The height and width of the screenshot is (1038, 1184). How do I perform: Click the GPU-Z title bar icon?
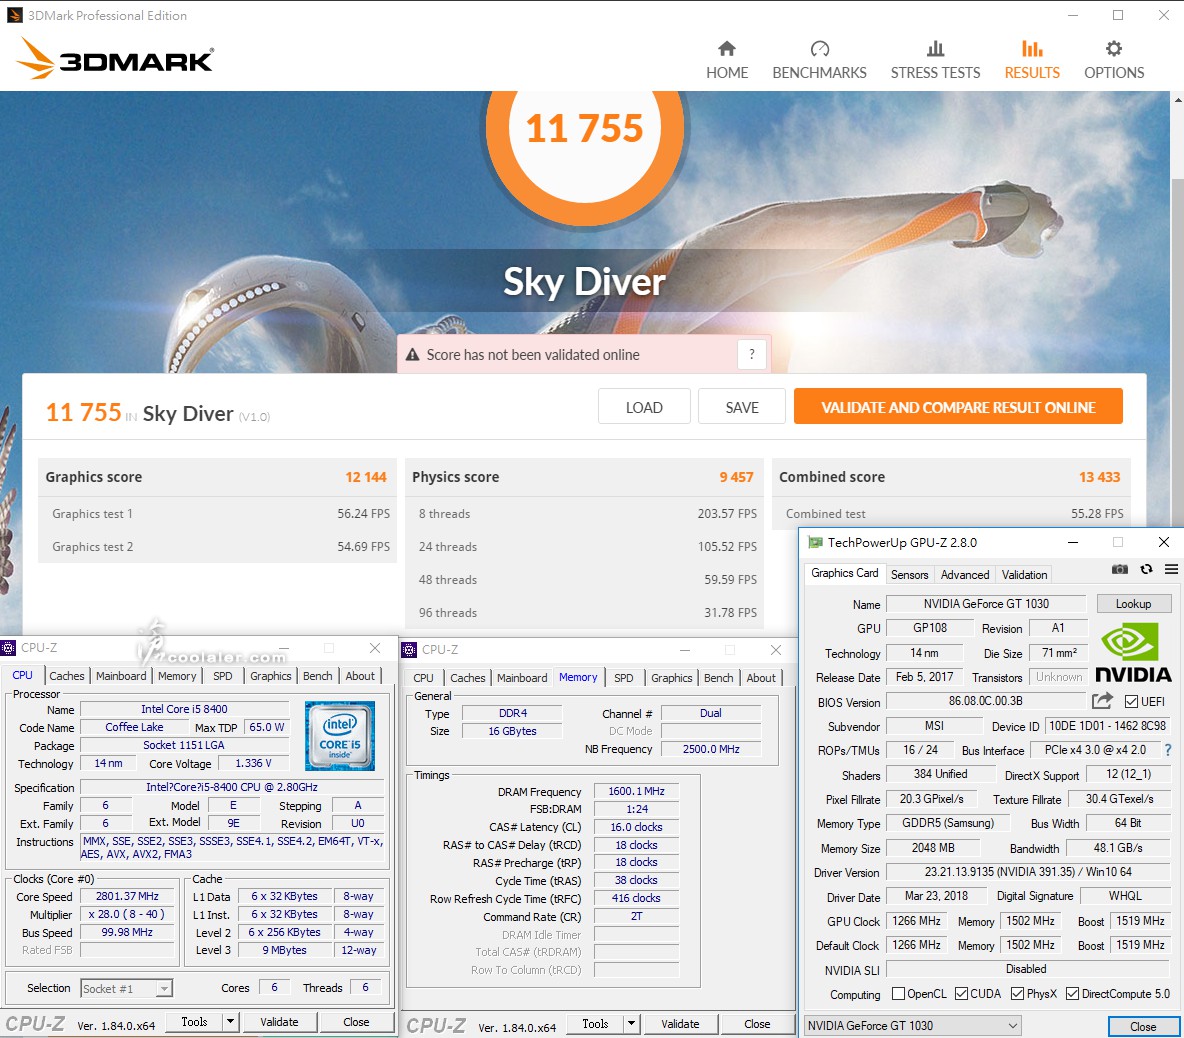click(x=815, y=542)
